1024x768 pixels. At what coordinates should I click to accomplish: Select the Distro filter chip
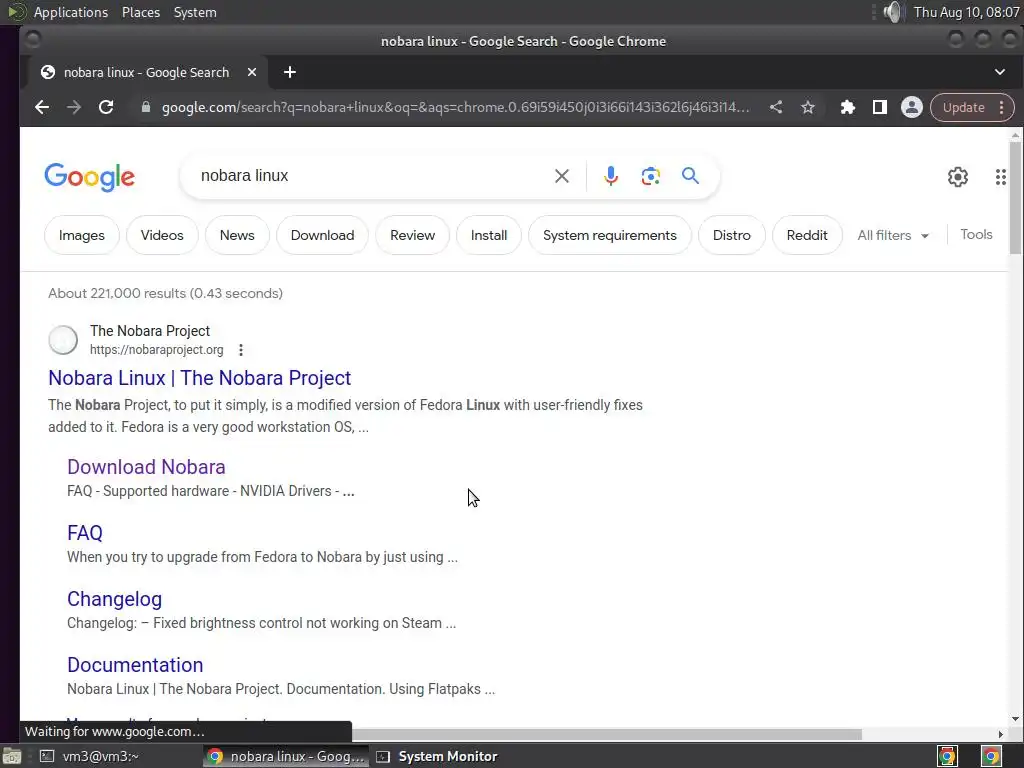(x=731, y=235)
